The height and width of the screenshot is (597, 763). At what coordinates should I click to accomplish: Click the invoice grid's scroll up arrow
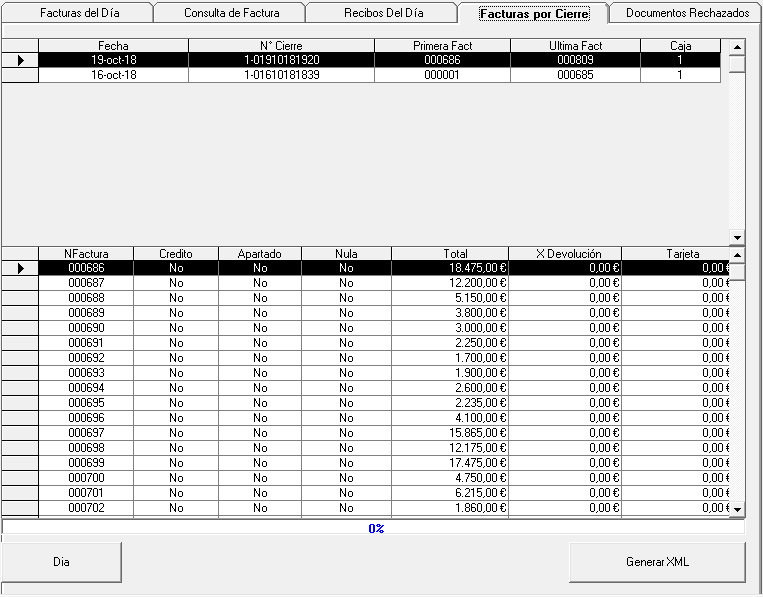coord(737,255)
